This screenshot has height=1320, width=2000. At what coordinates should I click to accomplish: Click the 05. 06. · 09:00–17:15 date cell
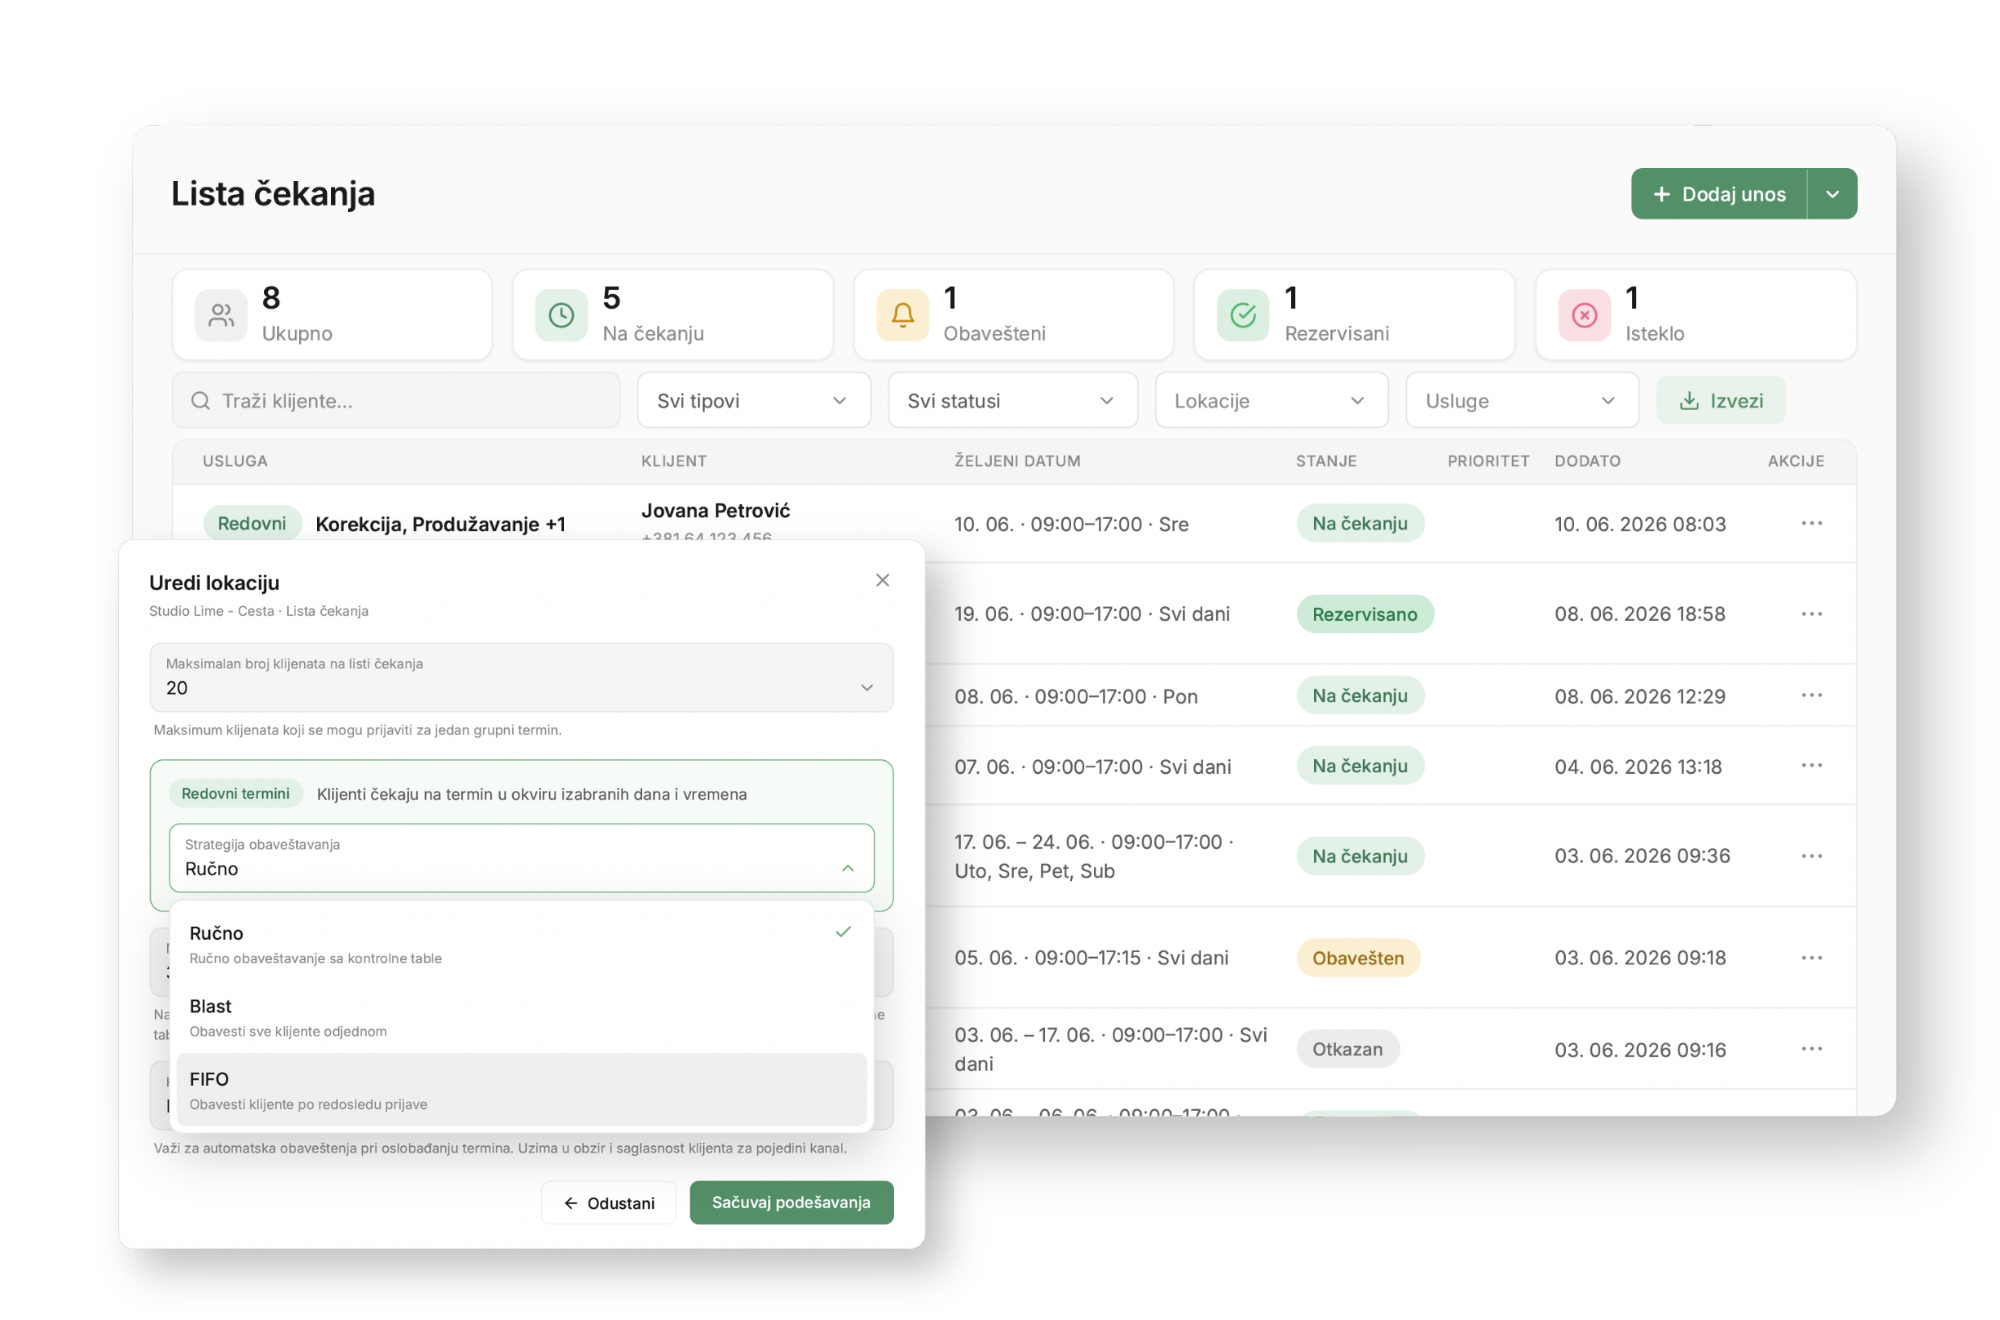[x=1092, y=957]
